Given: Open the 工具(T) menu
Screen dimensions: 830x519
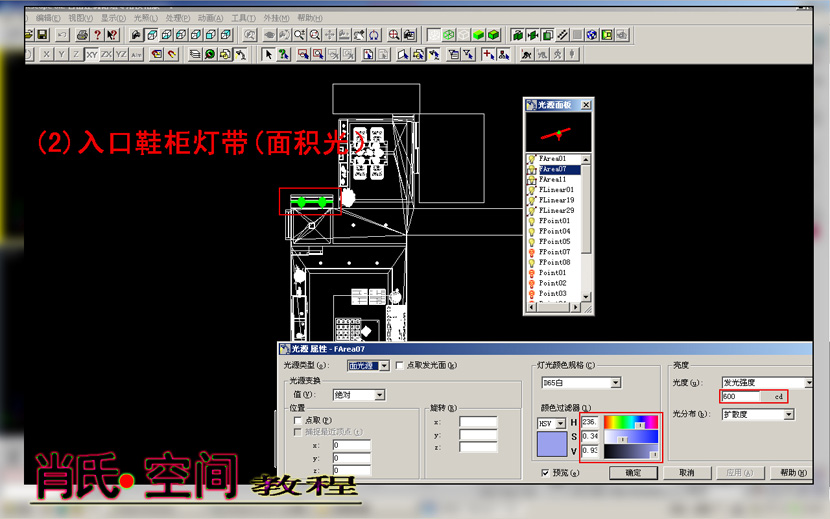Looking at the screenshot, I should tap(243, 18).
